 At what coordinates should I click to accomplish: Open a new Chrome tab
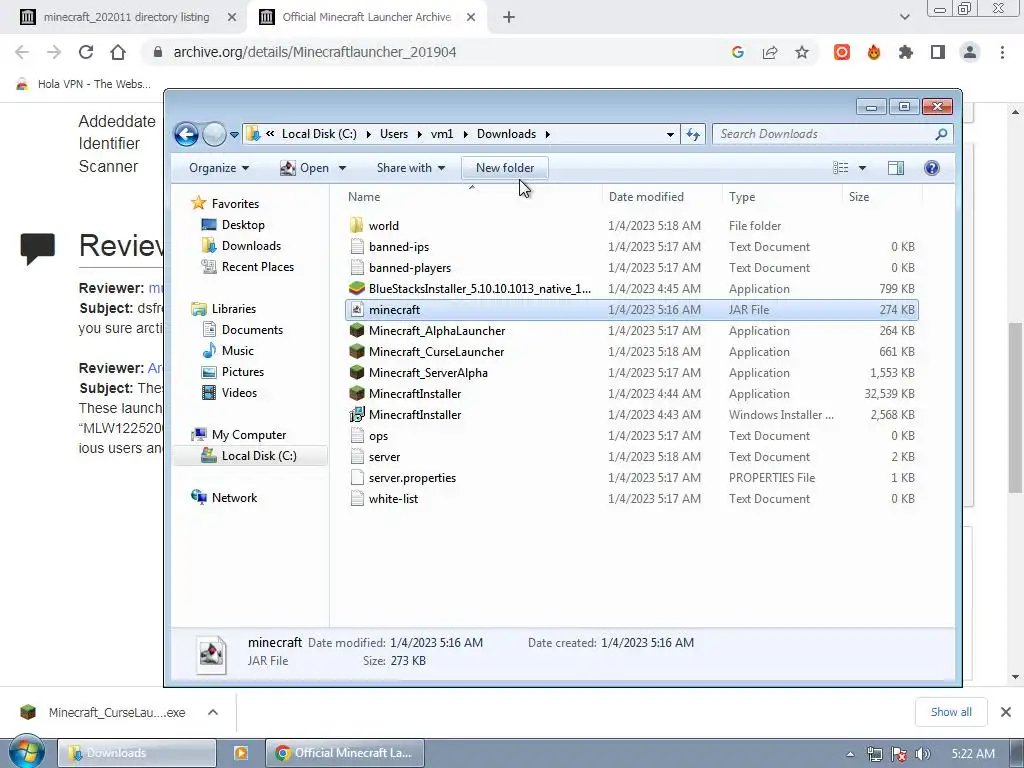[x=509, y=18]
